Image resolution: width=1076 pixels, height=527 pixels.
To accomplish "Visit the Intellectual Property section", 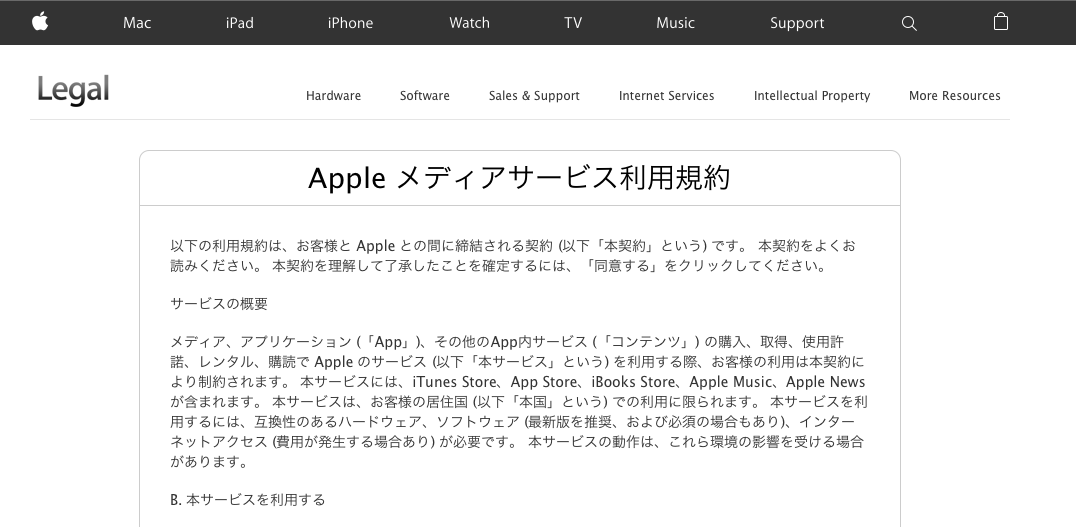I will (812, 96).
